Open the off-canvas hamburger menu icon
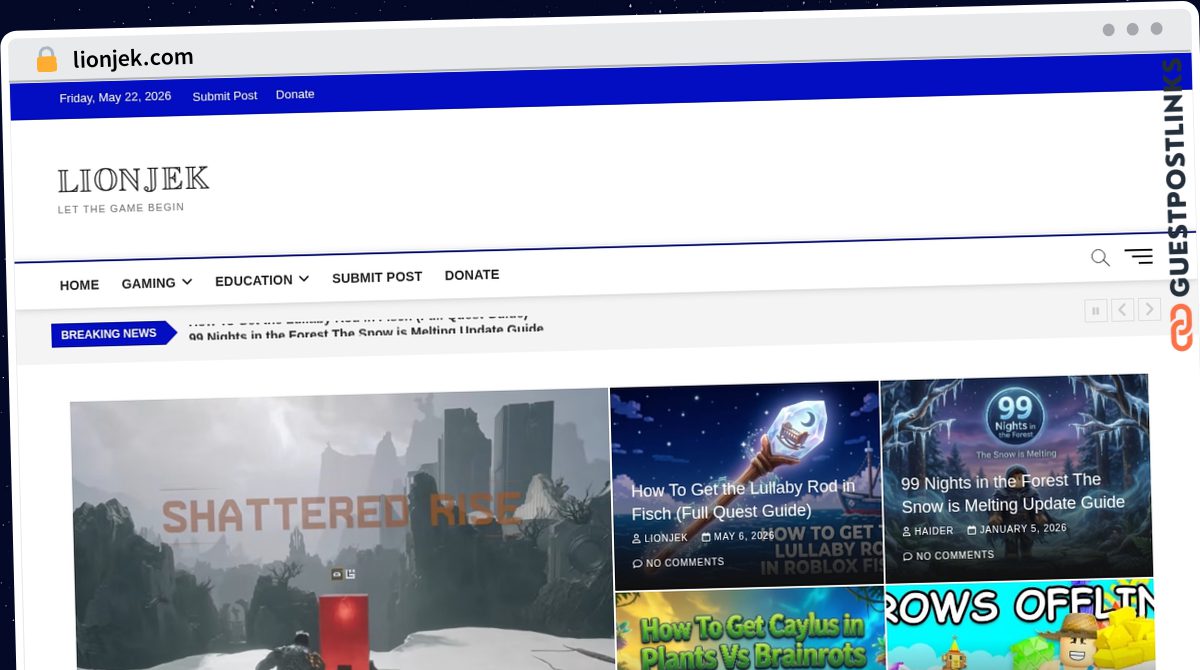1200x670 pixels. [x=1138, y=256]
